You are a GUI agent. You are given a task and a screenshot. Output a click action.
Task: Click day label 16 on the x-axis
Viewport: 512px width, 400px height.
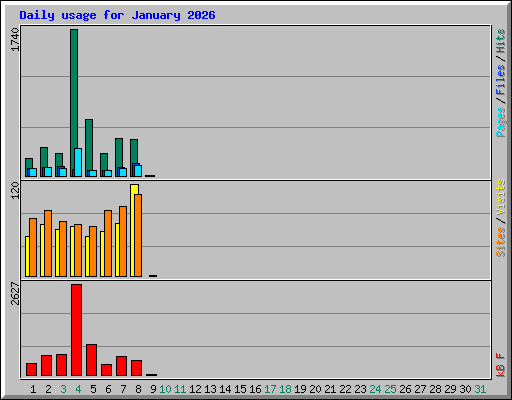click(255, 389)
